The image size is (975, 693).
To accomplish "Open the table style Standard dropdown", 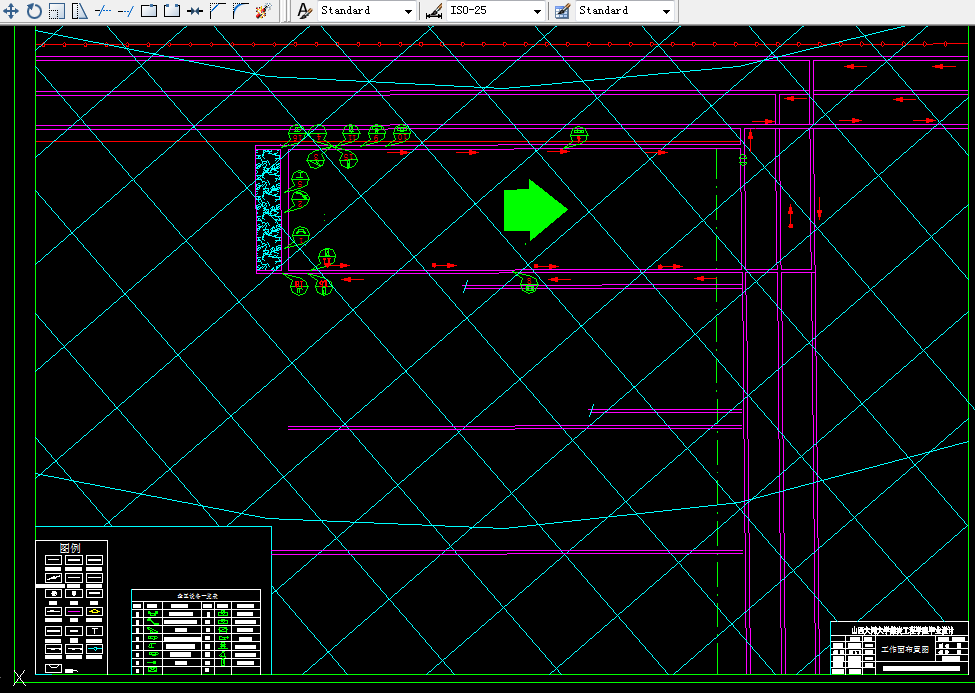I will point(625,11).
